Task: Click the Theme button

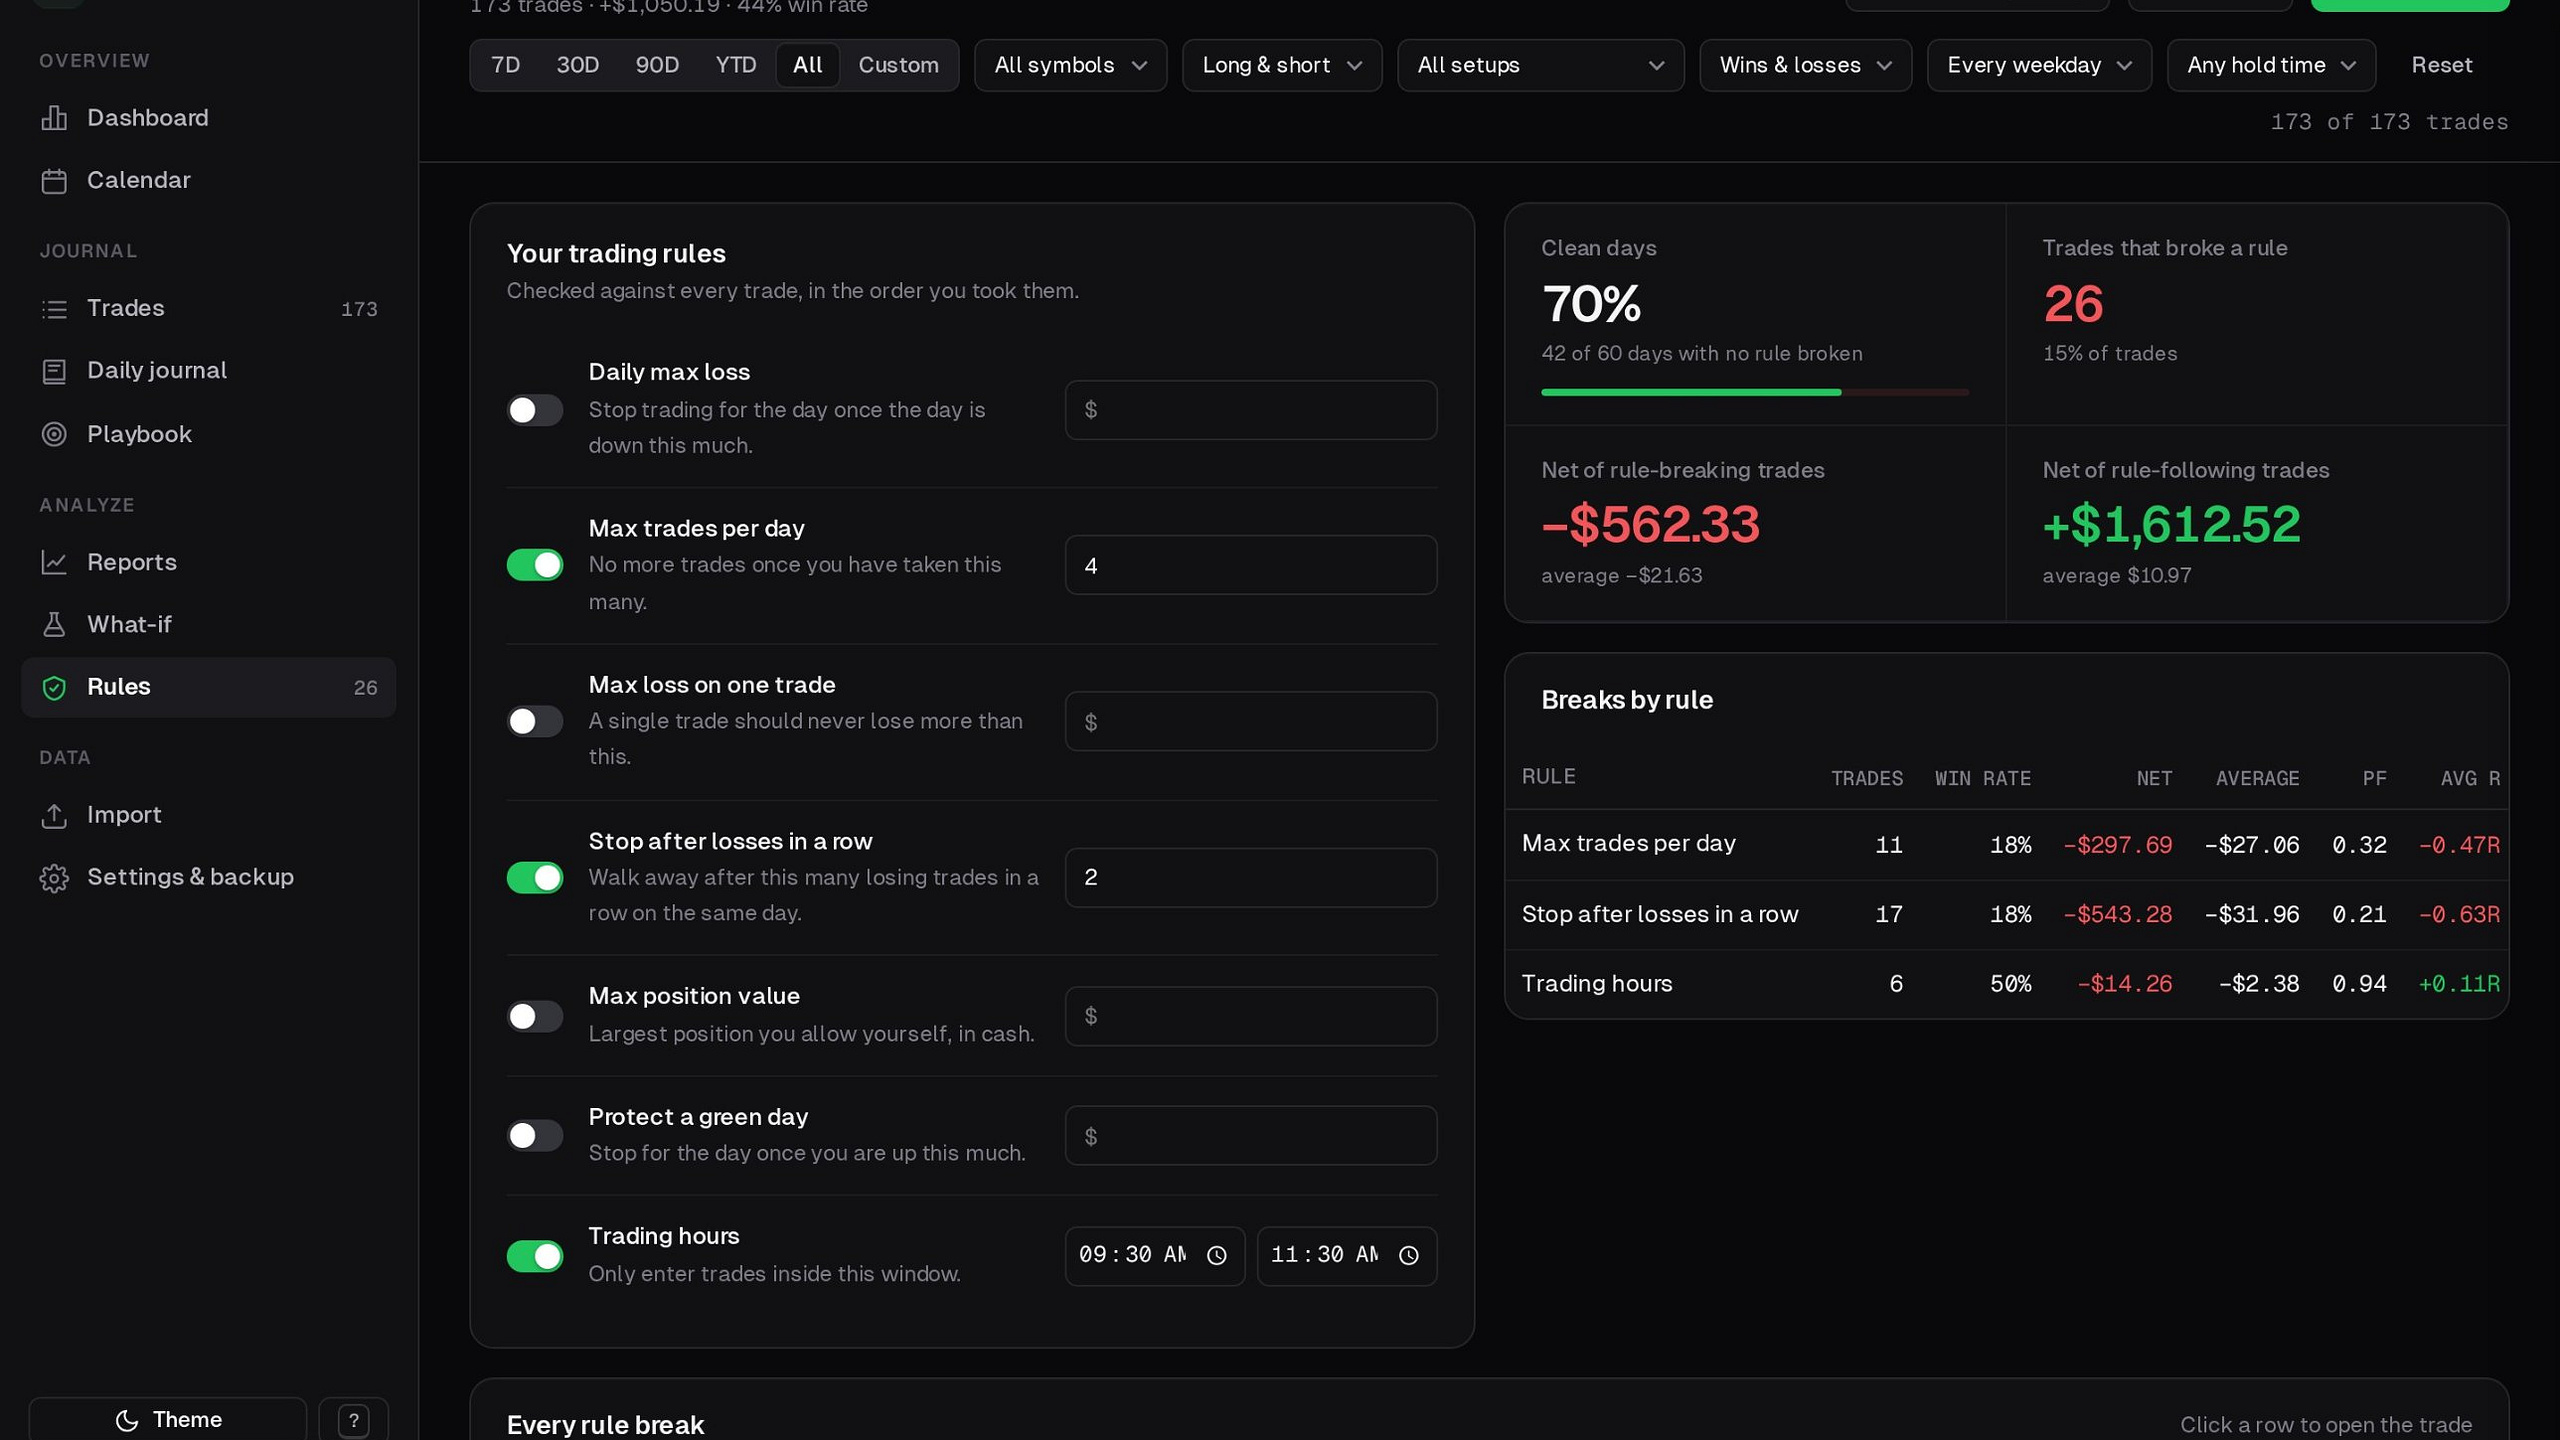Action: [x=168, y=1420]
